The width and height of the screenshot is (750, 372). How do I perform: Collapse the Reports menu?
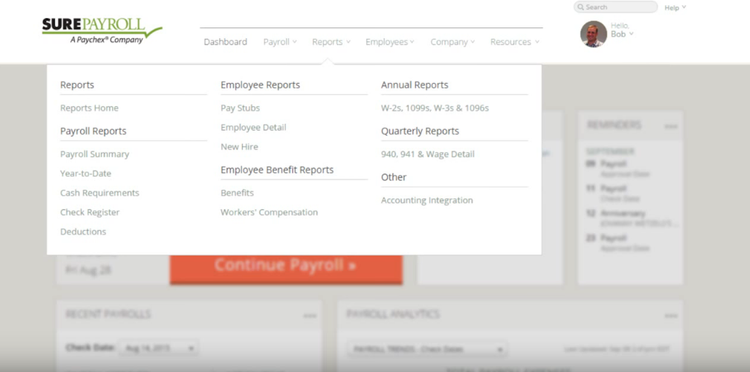[331, 42]
